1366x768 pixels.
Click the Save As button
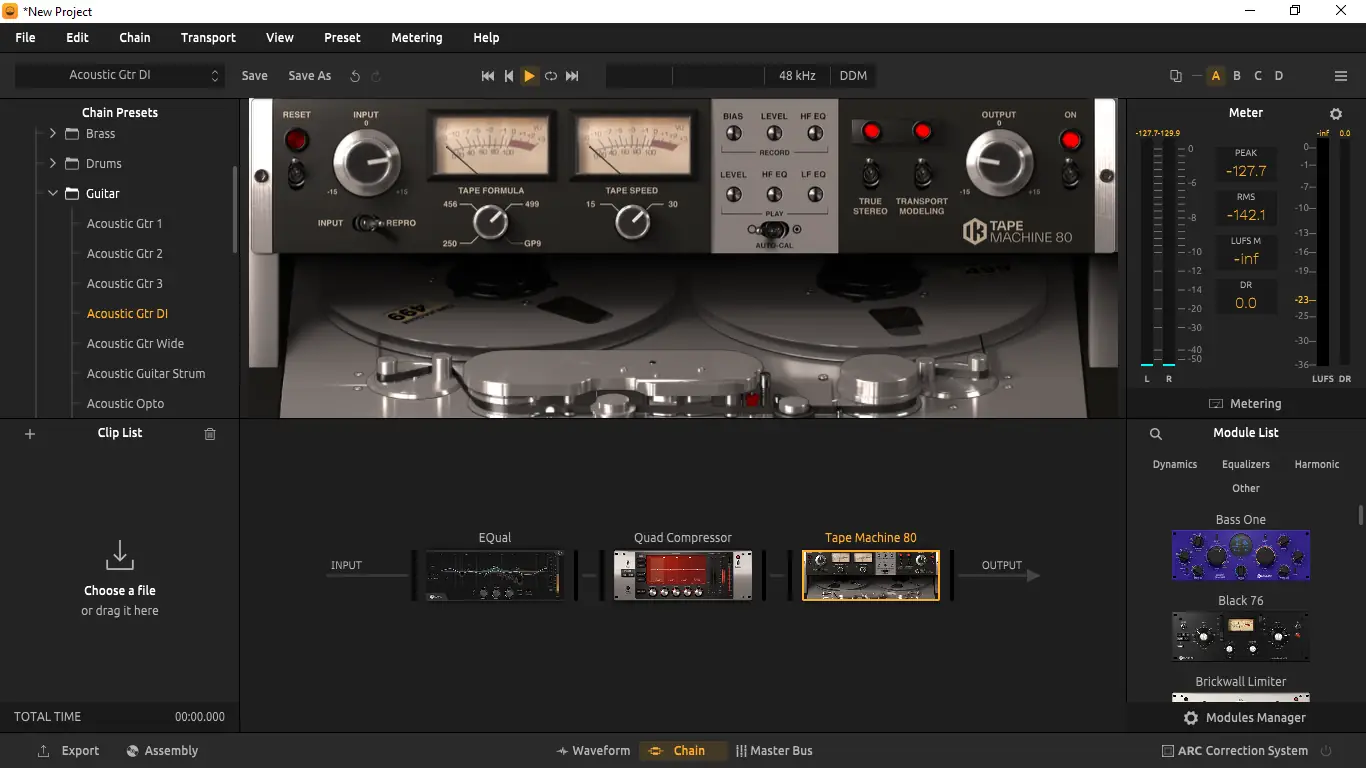click(310, 76)
